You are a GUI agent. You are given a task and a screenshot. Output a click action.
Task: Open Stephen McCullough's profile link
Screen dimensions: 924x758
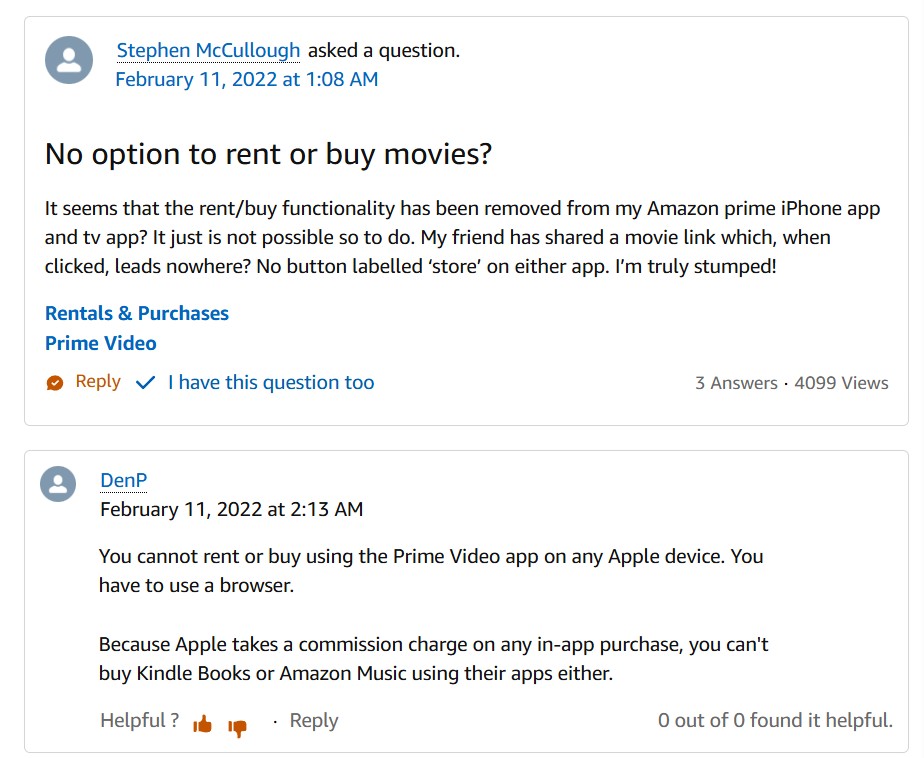point(208,49)
